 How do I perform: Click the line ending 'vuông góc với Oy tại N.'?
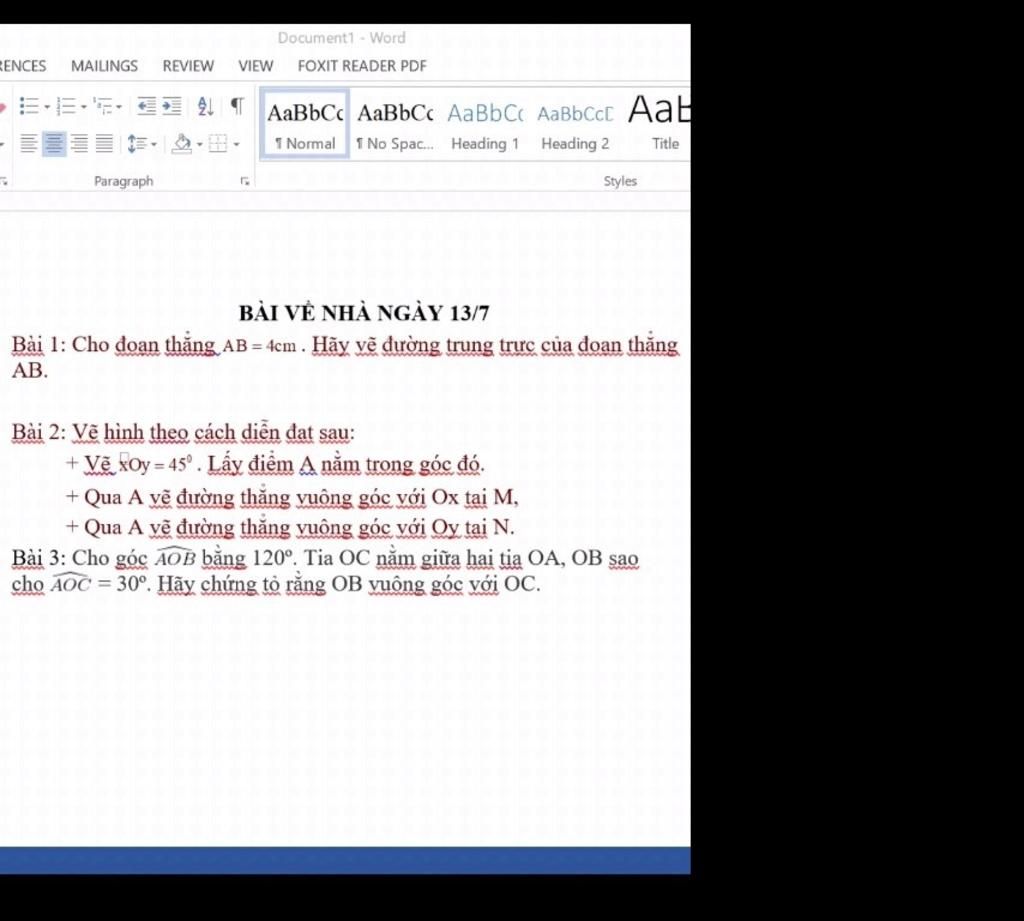coord(289,527)
